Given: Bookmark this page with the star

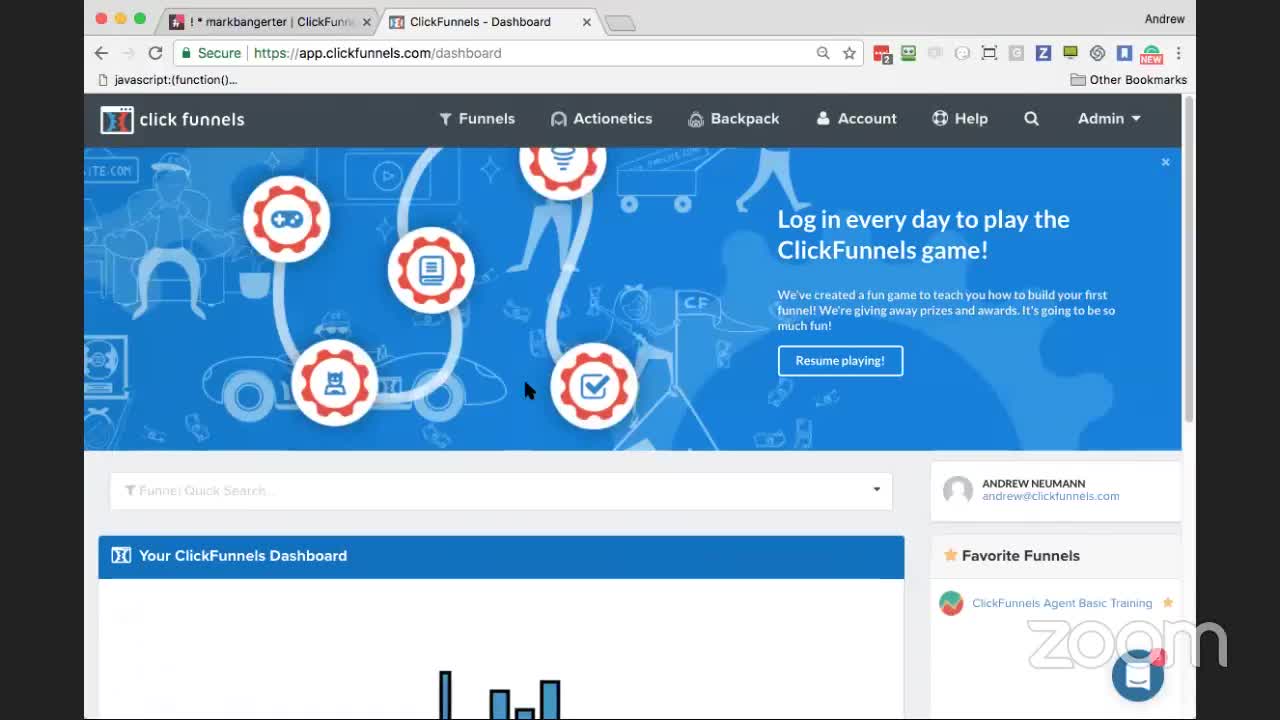Looking at the screenshot, I should point(849,53).
